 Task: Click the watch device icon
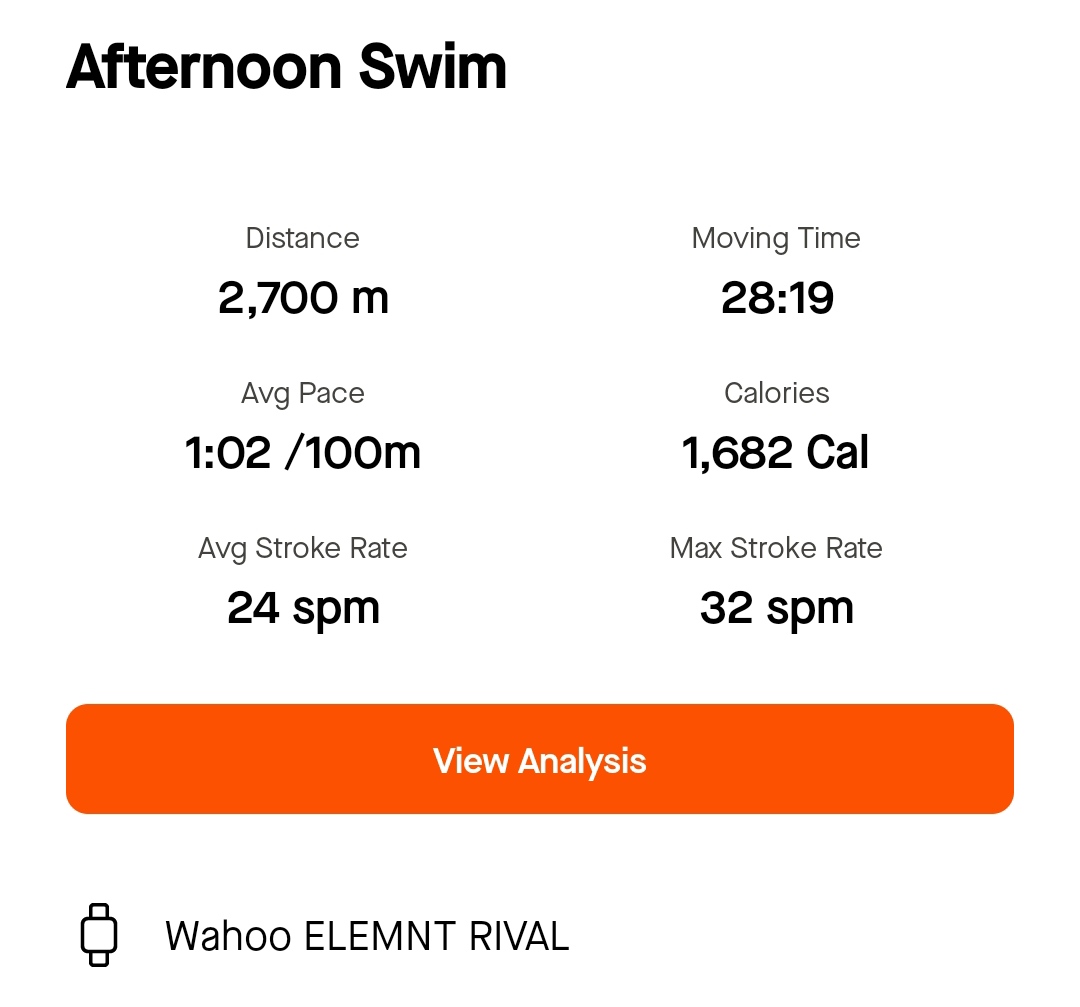pyautogui.click(x=98, y=934)
